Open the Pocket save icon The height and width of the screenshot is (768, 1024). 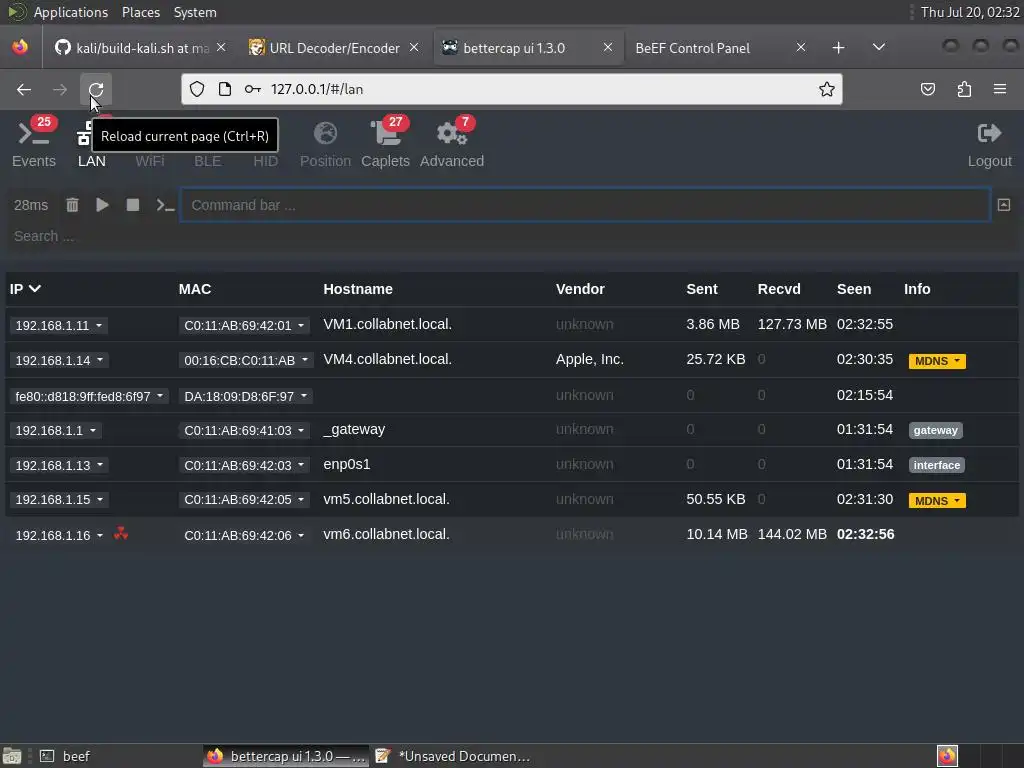(927, 89)
